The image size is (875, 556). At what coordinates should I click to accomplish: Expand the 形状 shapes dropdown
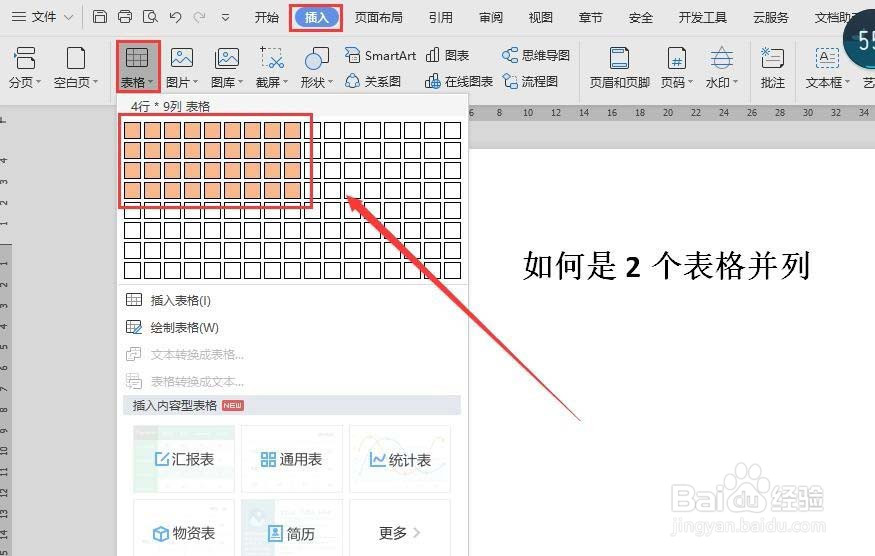(331, 83)
